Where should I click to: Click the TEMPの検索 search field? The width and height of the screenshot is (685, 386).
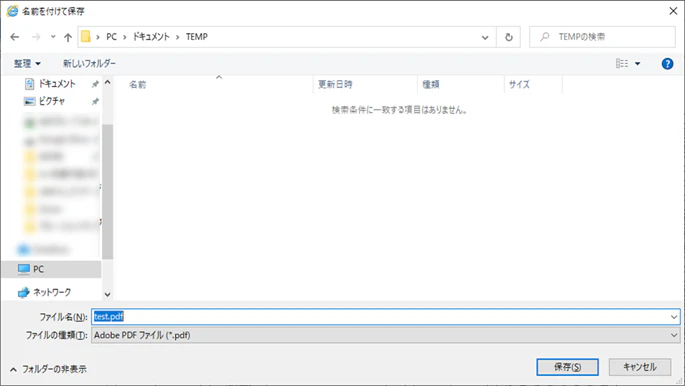[x=602, y=37]
